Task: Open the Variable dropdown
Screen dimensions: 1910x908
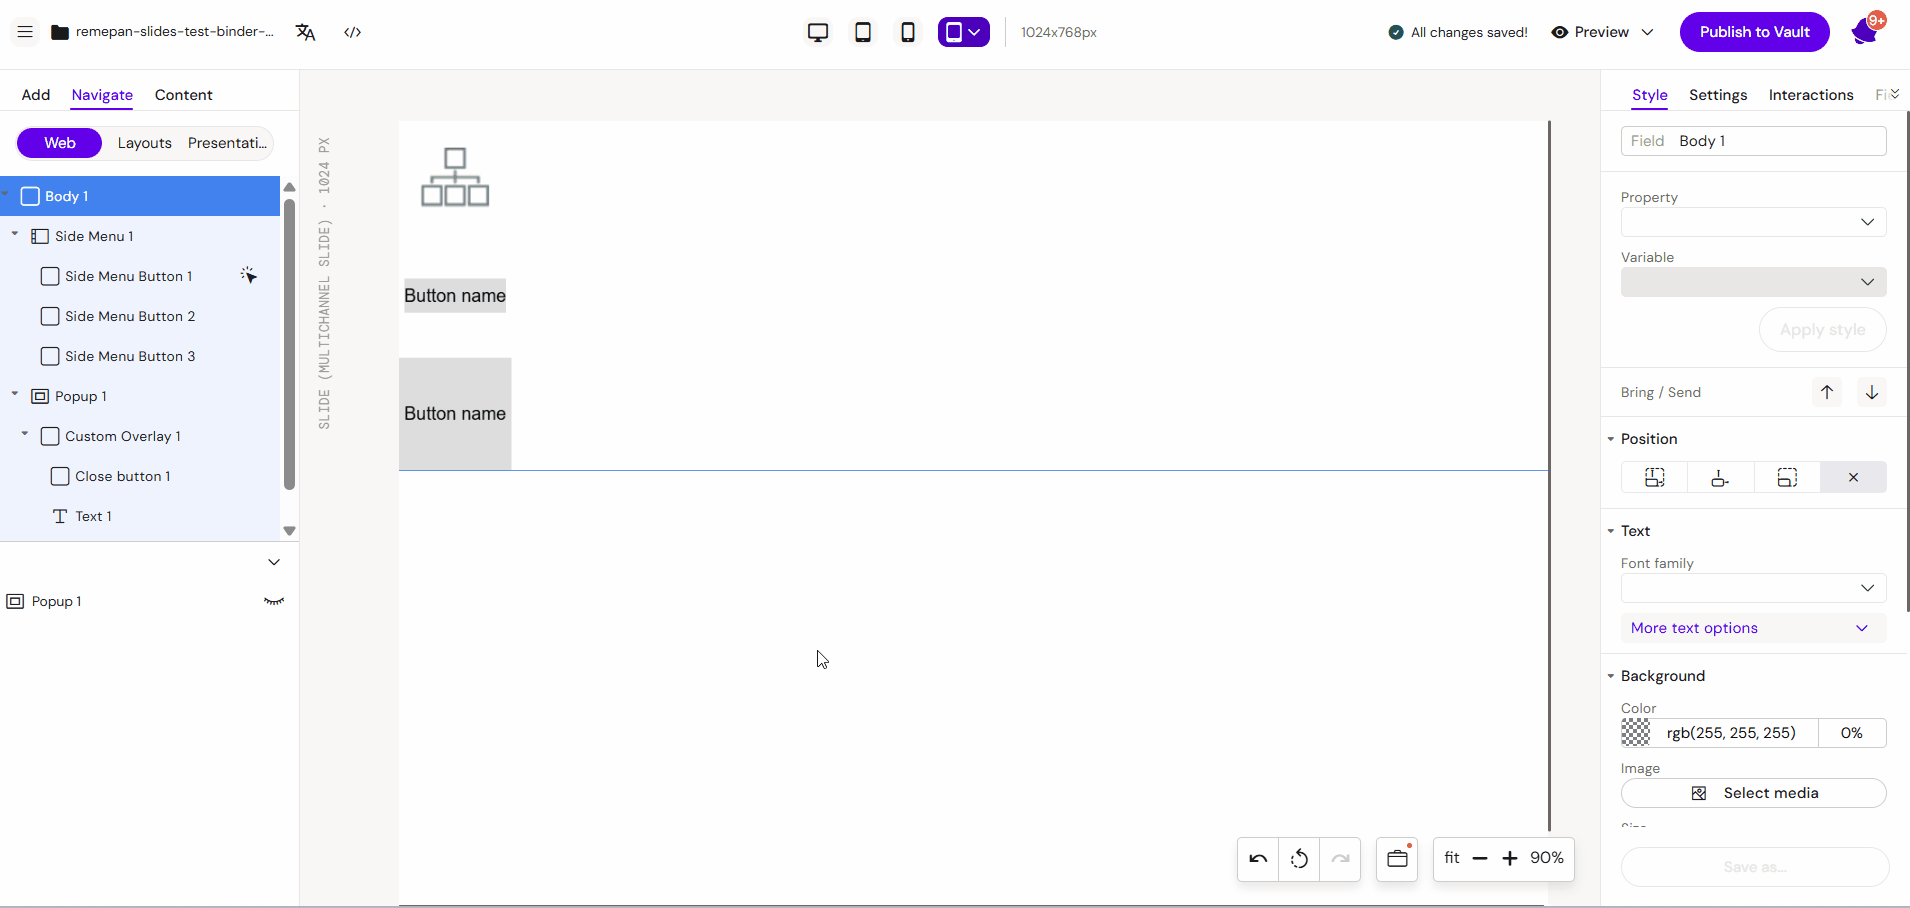Action: tap(1754, 282)
